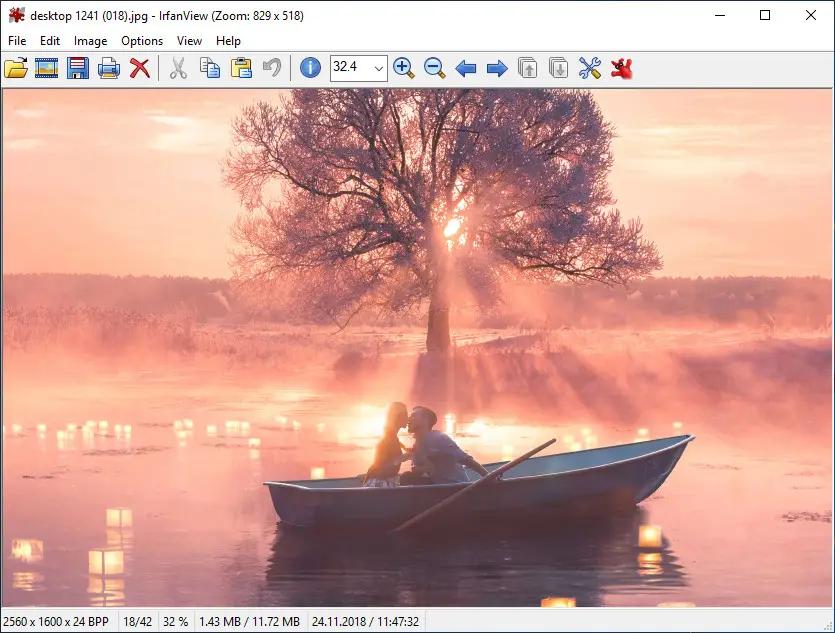Click the Paste clipboard icon

[241, 68]
